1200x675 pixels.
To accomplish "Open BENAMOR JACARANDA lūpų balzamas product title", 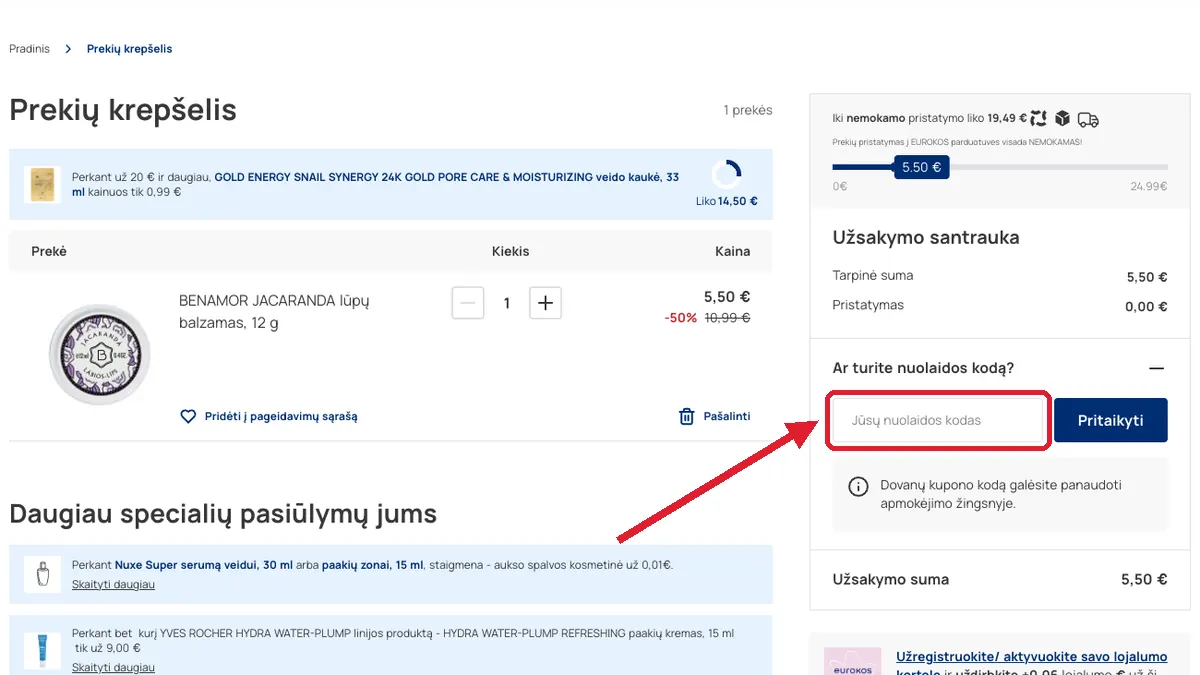I will point(274,311).
